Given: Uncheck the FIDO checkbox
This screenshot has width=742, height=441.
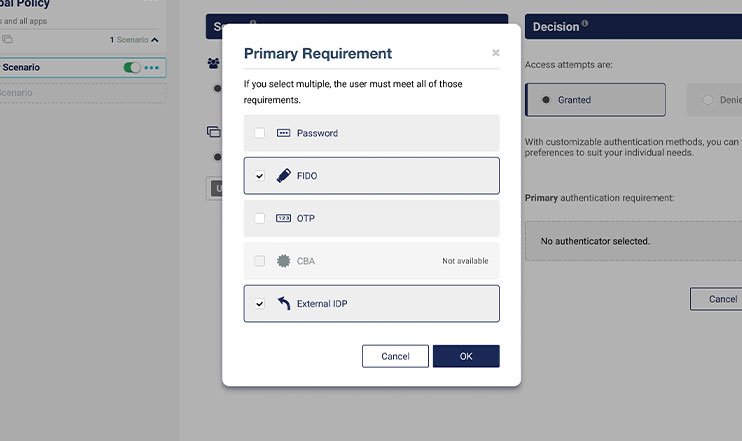Looking at the screenshot, I should click(260, 176).
